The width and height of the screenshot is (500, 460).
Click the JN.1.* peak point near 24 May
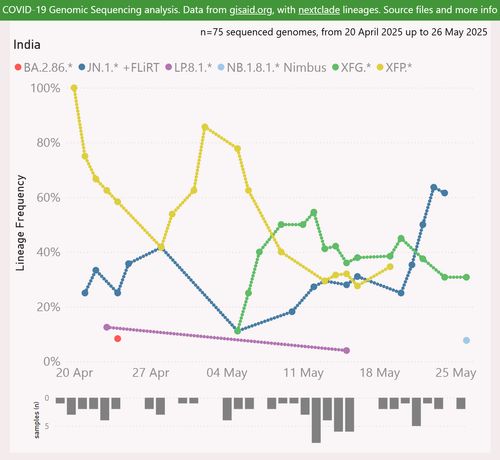(434, 188)
